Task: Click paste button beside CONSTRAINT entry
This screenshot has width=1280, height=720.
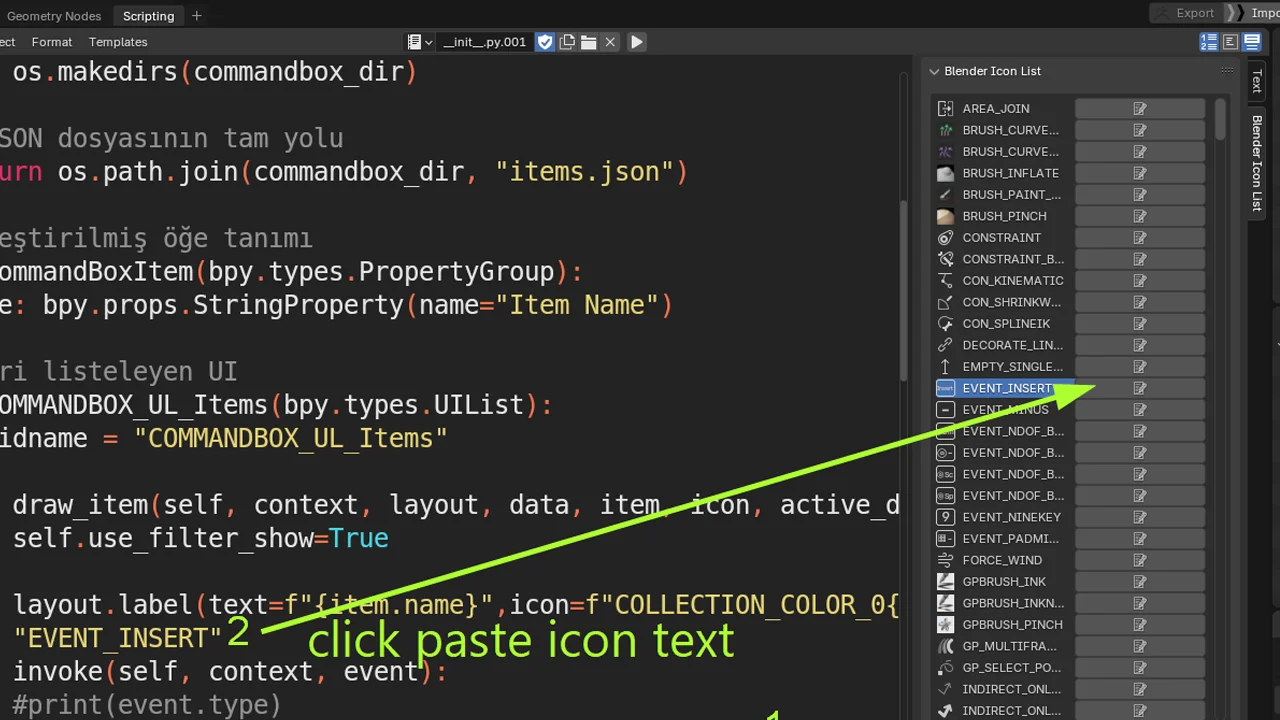Action: coord(1139,238)
